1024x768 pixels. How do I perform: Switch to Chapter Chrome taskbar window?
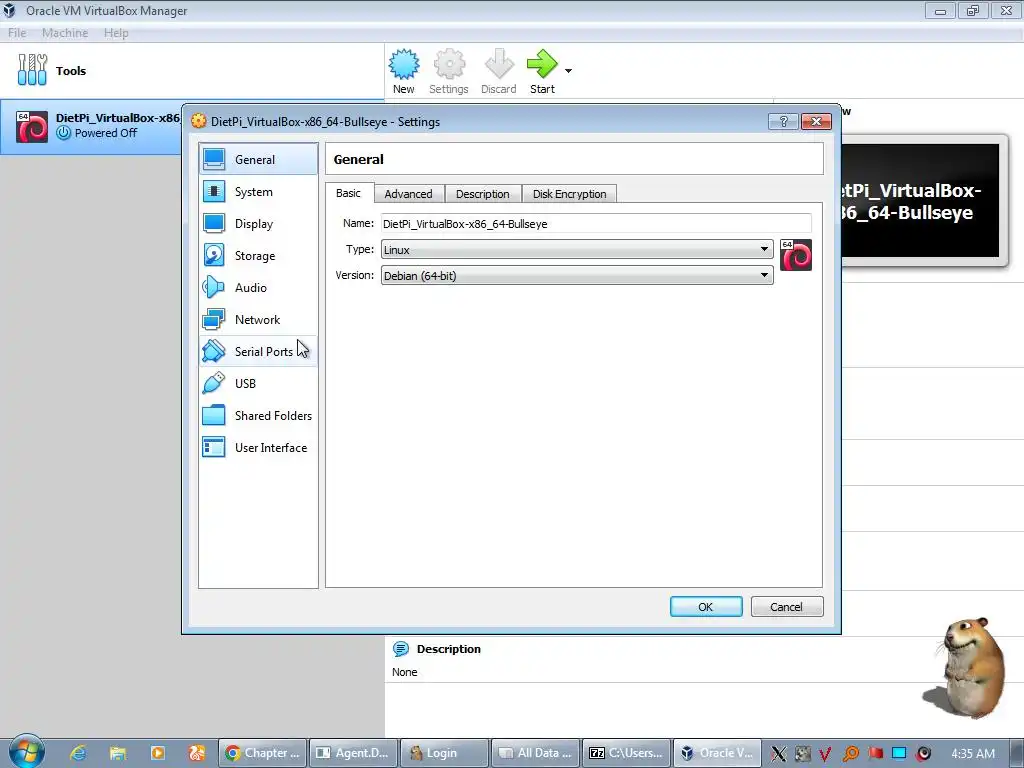263,753
